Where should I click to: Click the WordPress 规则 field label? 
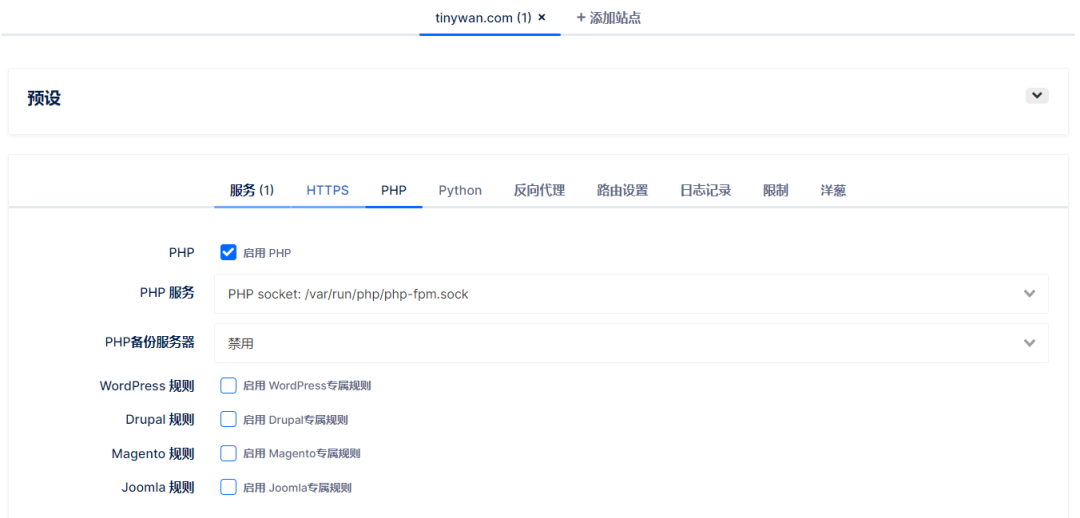tap(147, 386)
